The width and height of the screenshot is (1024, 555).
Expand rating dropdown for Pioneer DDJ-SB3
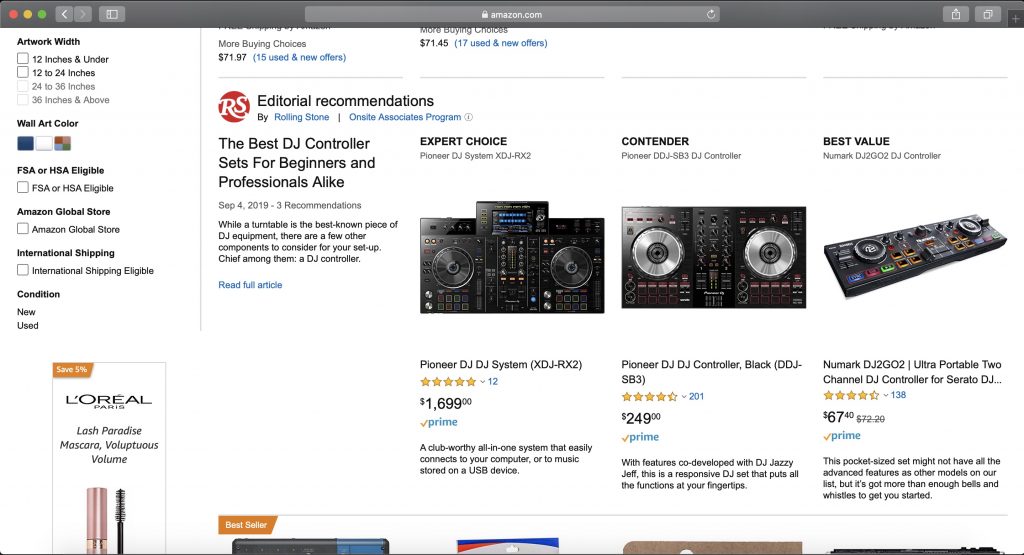point(684,397)
